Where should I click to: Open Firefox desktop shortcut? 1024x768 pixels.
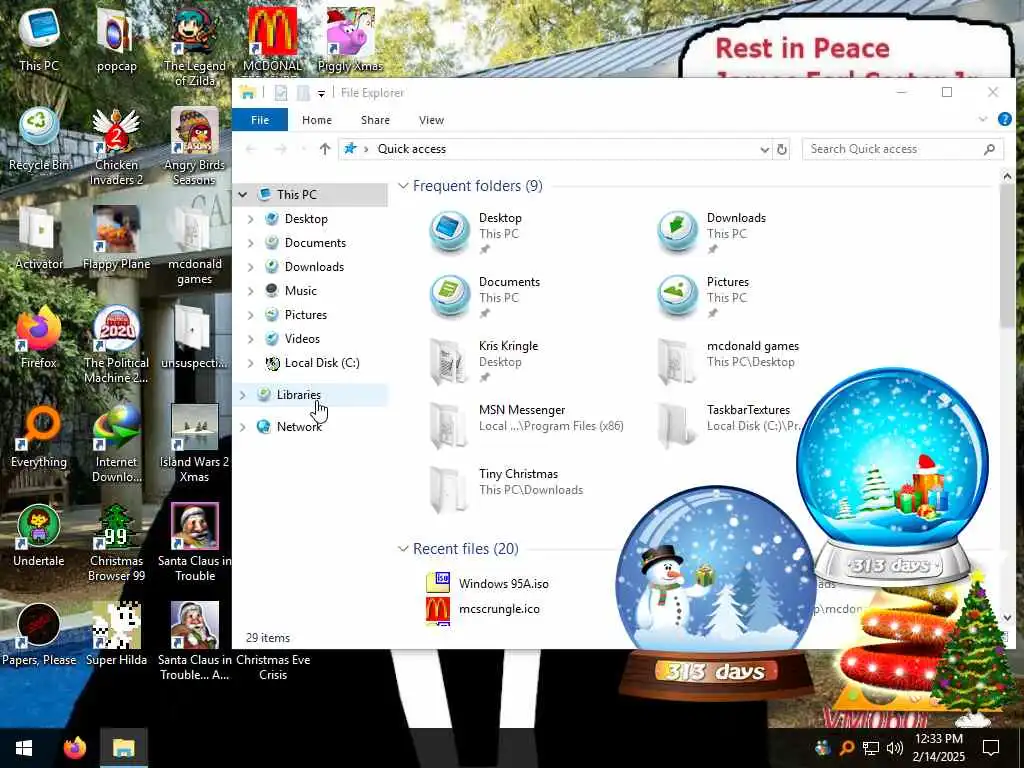pos(39,338)
